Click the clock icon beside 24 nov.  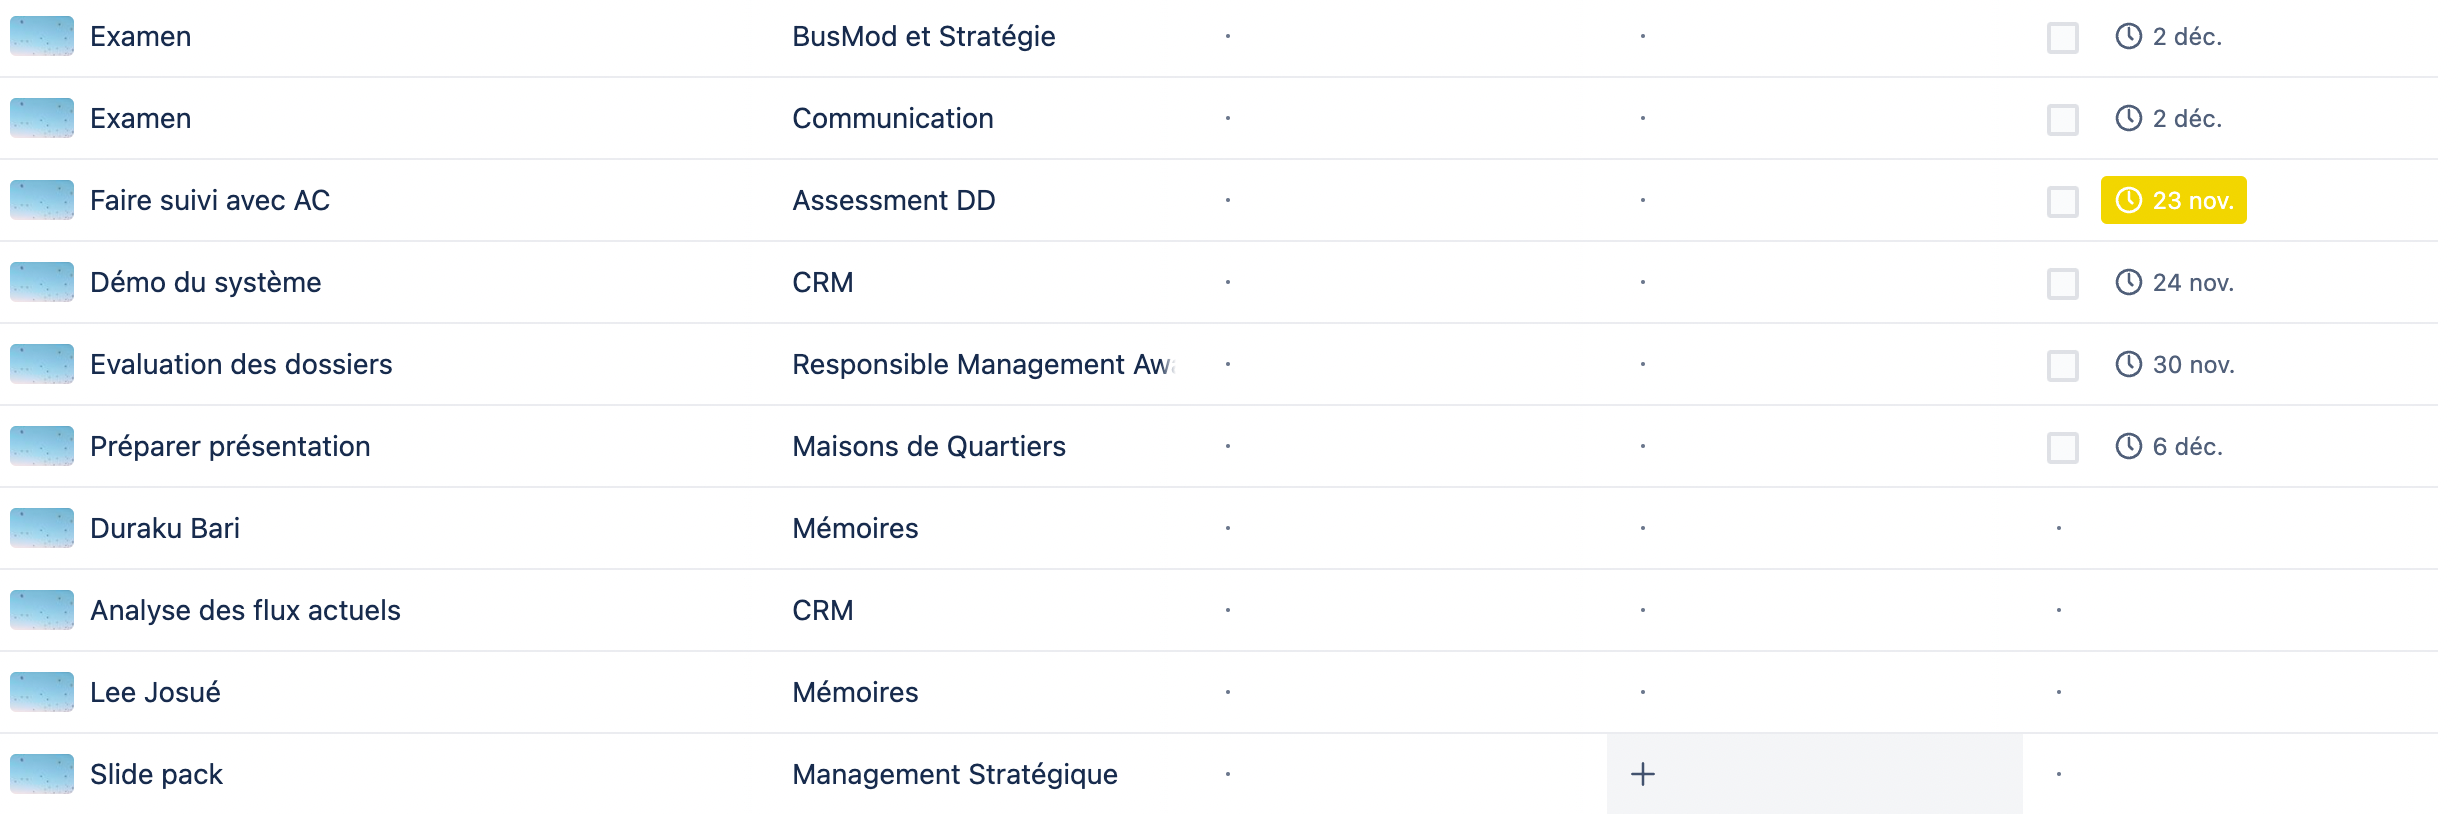click(2129, 282)
